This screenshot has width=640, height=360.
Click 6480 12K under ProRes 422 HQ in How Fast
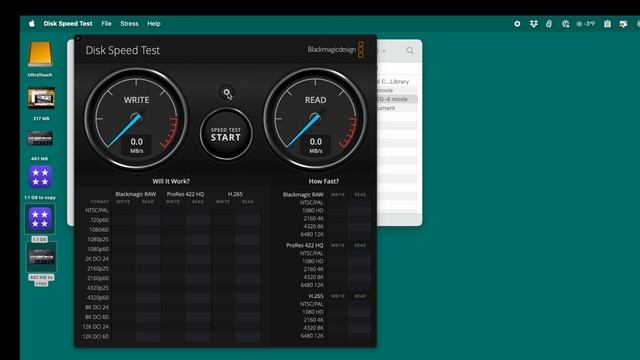tap(312, 285)
